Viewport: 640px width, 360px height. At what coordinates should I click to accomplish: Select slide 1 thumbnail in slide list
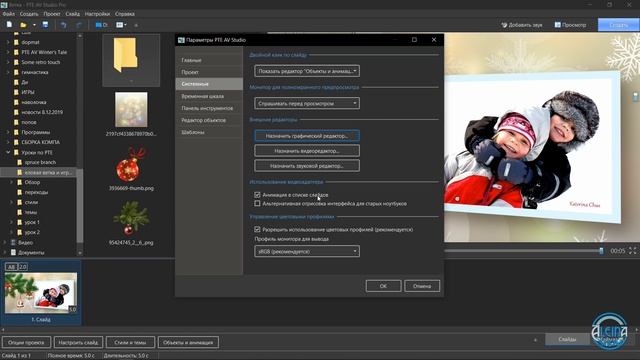41,293
